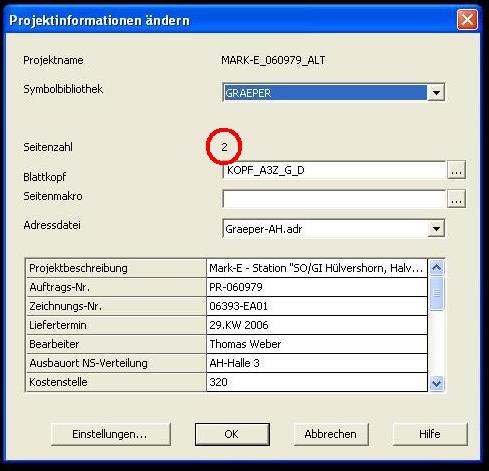Close the Projektinformationen ändern dialog
Viewport: 489px width, 471px height.
pos(467,20)
